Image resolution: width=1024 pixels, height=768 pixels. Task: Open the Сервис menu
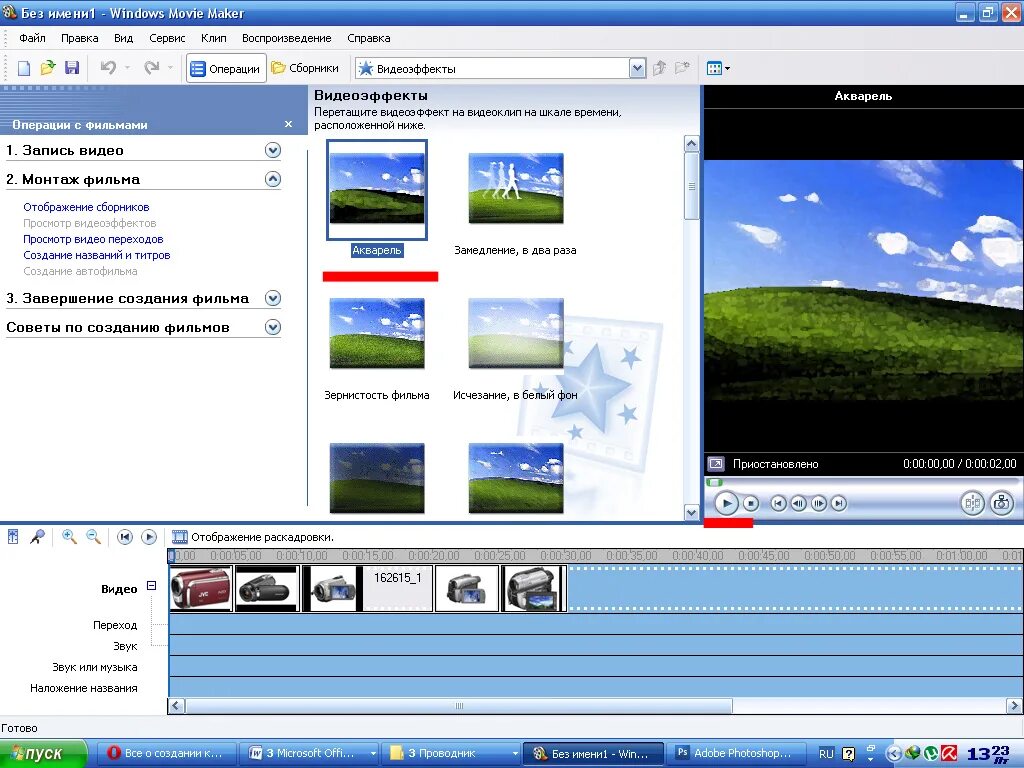(167, 38)
